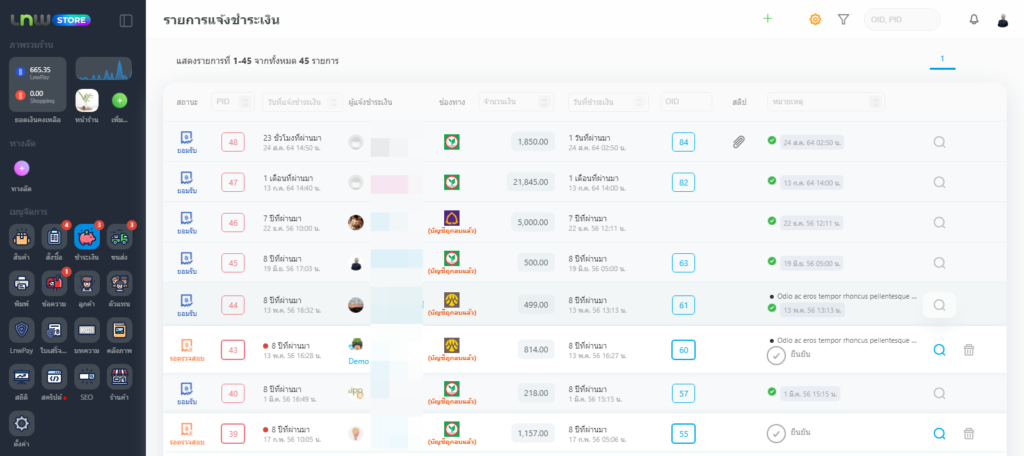The image size is (1024, 456).
Task: Expand the หมายเหตุ remarks sort selector
Action: coord(876,102)
